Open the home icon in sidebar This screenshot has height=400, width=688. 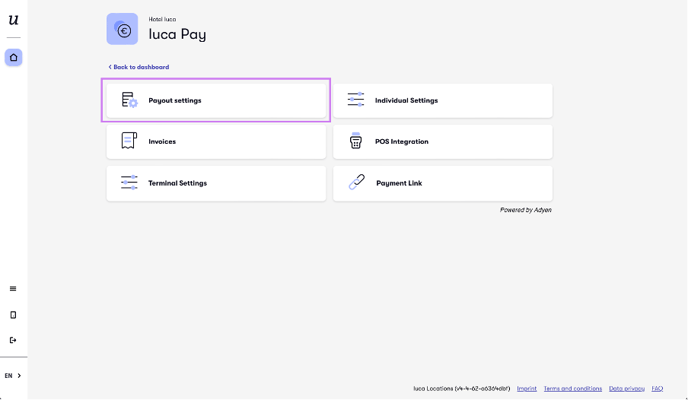coord(14,57)
